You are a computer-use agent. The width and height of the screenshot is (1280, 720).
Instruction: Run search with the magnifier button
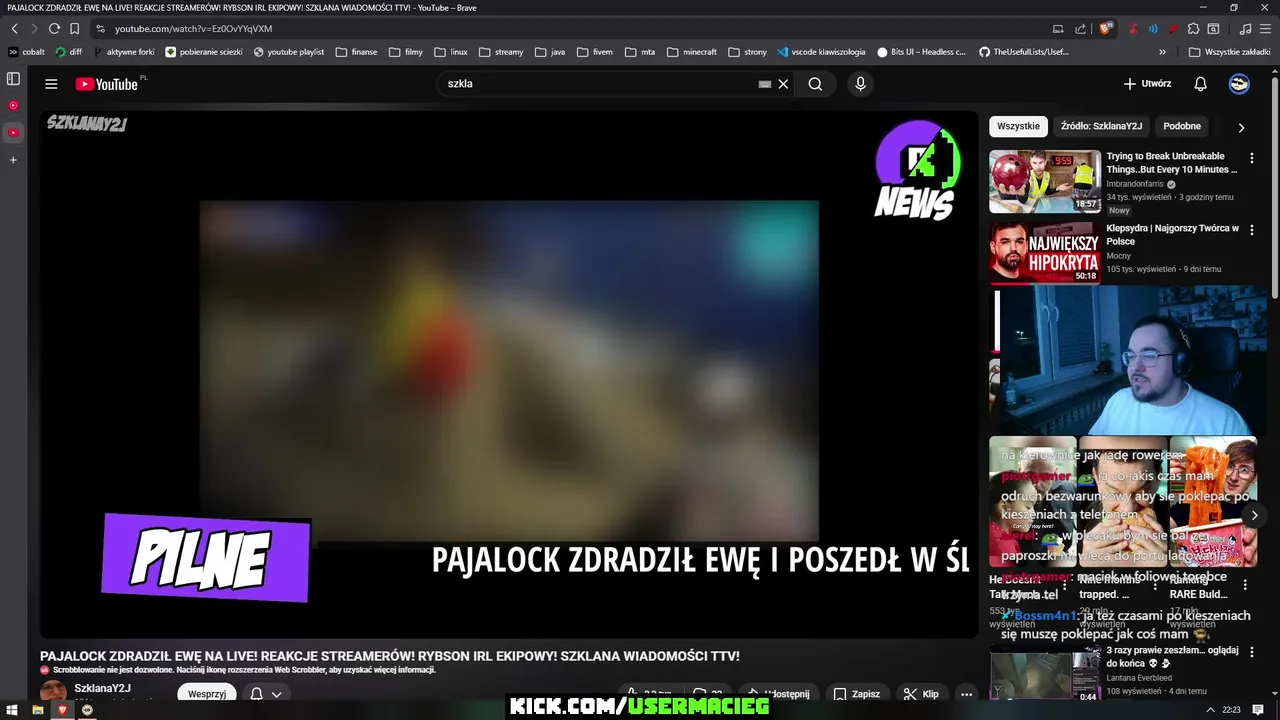(x=815, y=84)
